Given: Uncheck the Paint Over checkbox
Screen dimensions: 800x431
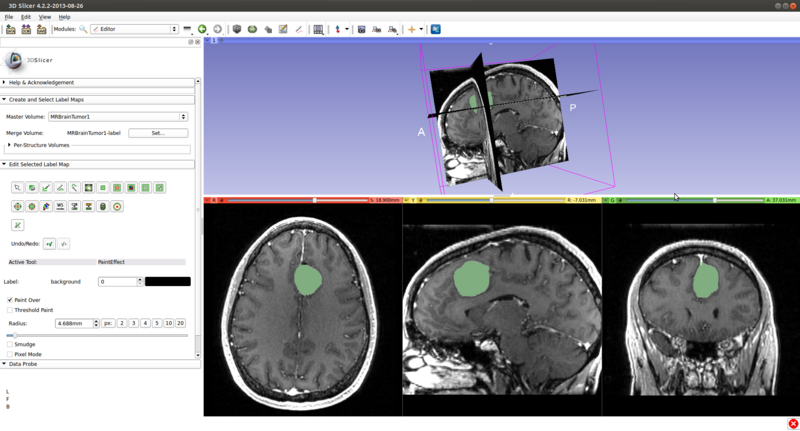Looking at the screenshot, I should [10, 300].
